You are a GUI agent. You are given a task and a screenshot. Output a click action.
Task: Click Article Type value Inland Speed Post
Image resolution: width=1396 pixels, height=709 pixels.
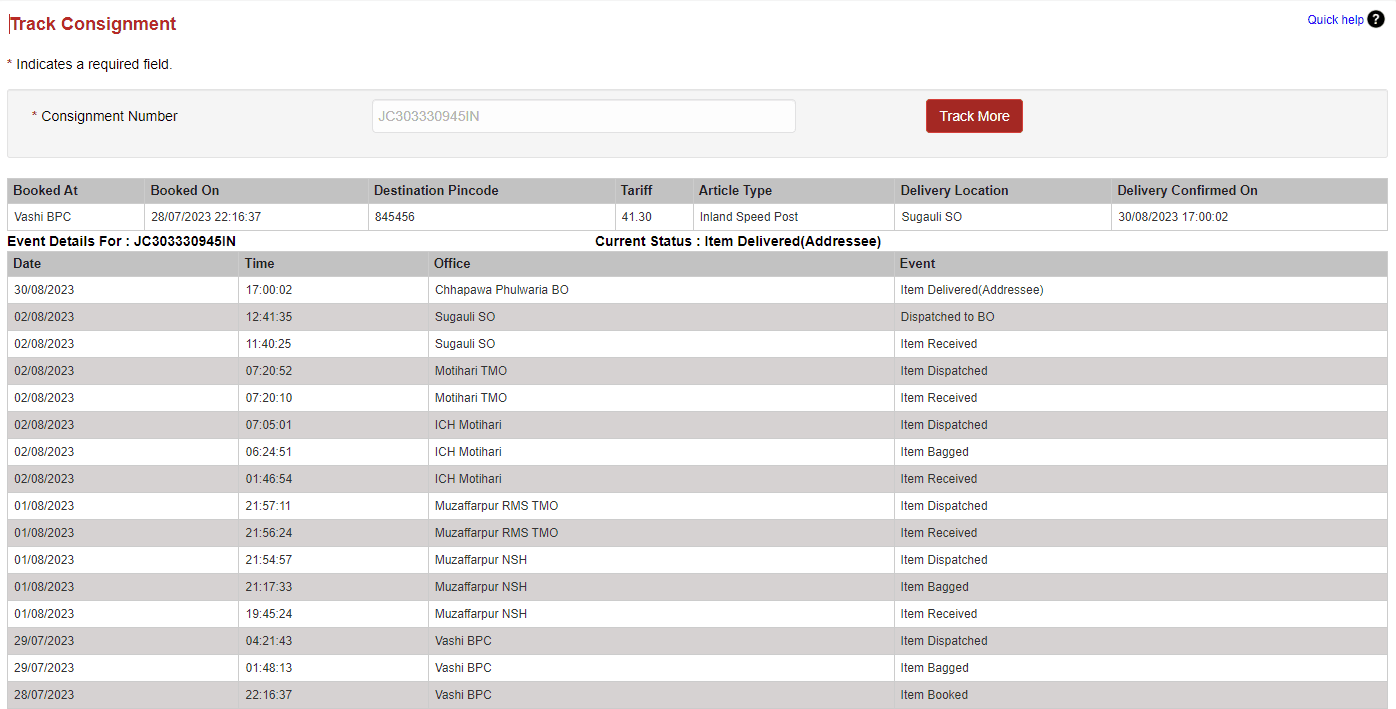coord(749,217)
